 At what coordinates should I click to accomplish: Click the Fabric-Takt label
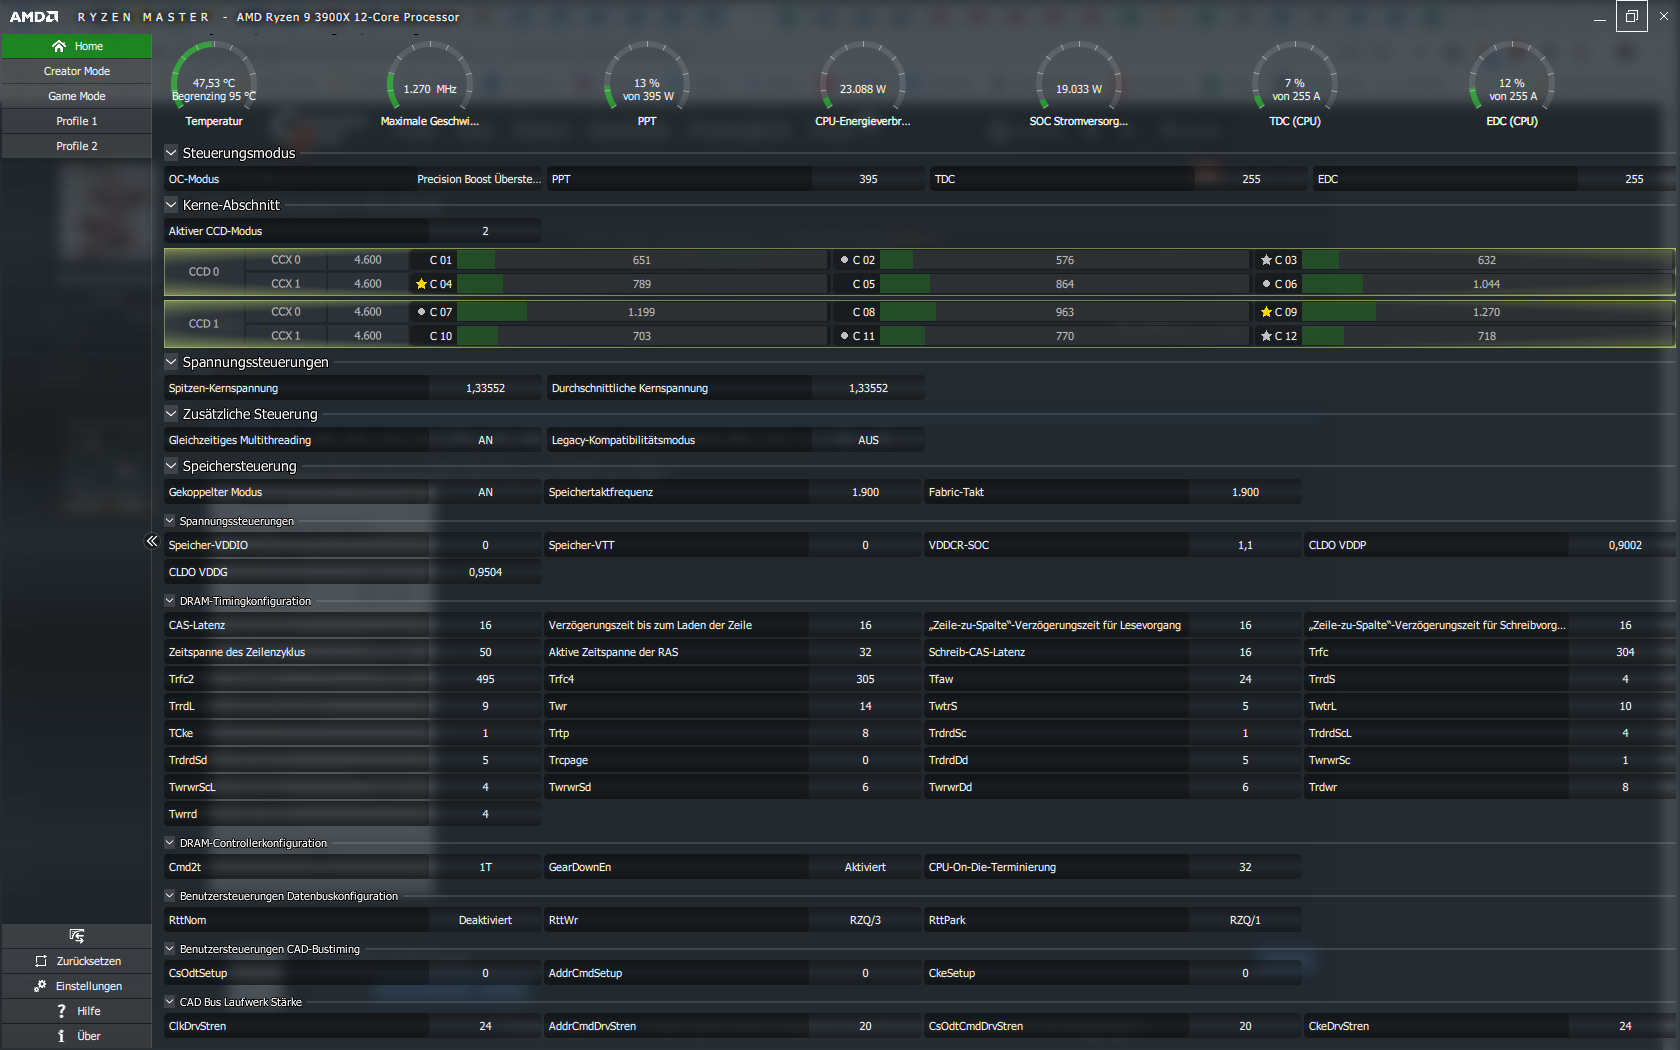coord(956,492)
